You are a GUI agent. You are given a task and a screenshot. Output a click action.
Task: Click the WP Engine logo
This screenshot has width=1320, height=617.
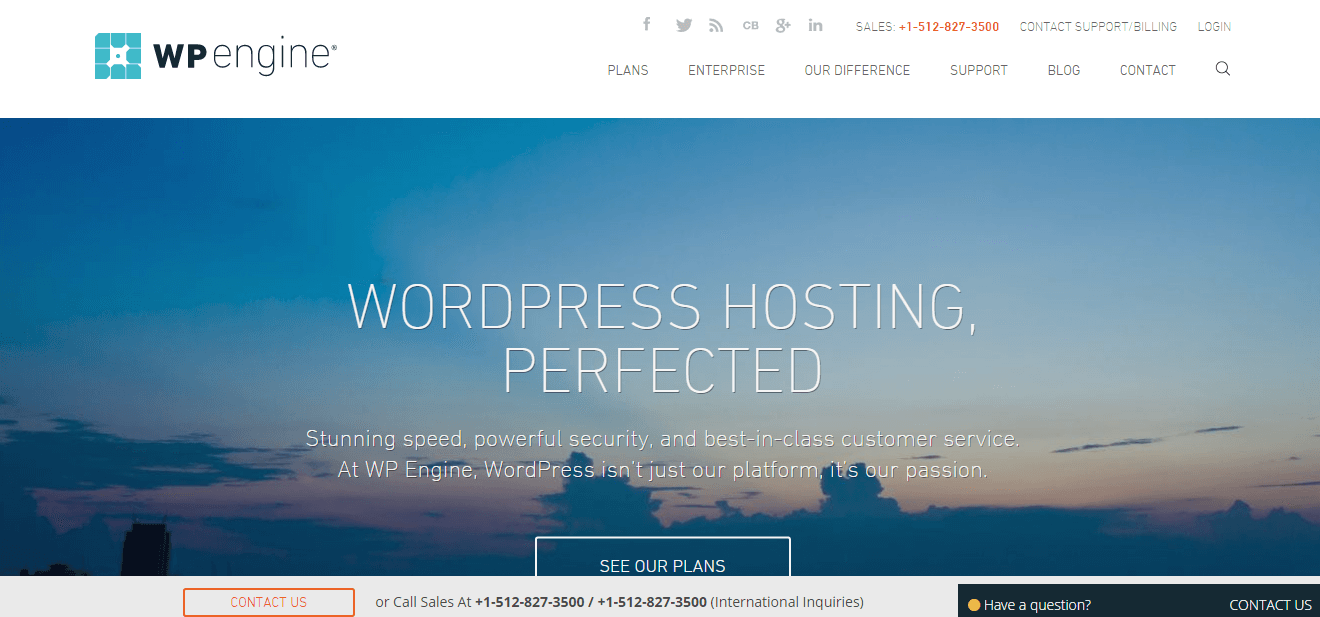(216, 56)
